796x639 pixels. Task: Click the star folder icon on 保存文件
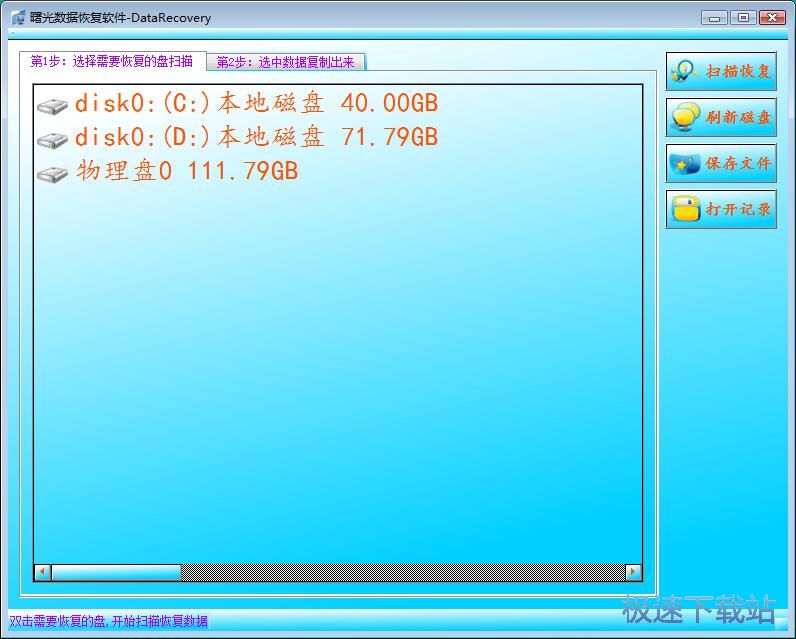[684, 164]
